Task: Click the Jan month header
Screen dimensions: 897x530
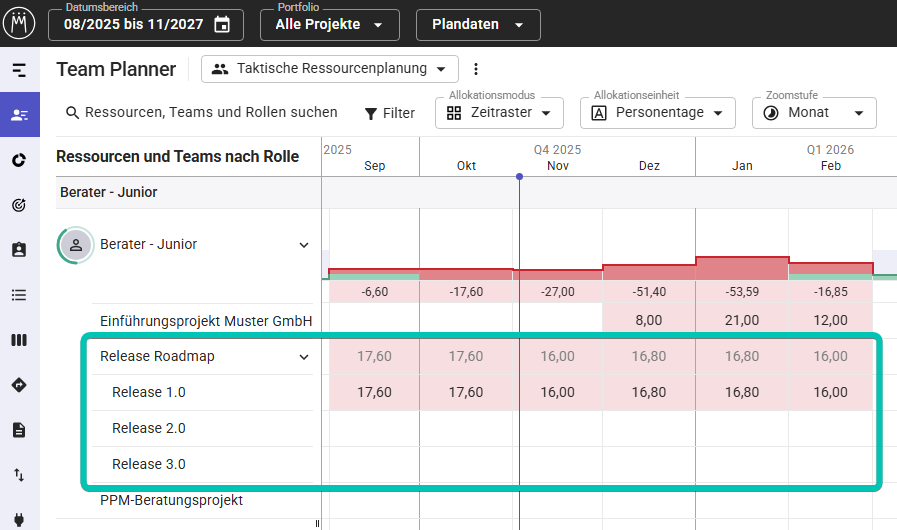Action: tap(742, 166)
